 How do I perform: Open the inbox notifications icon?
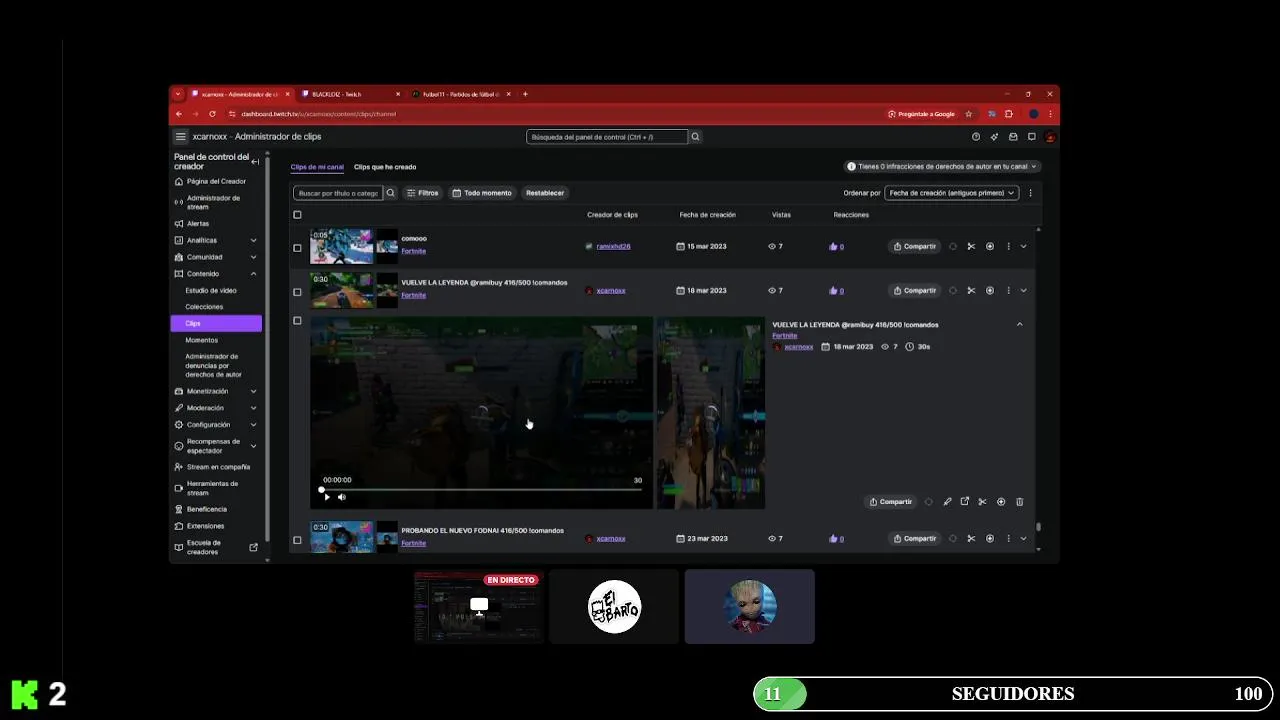1013,137
